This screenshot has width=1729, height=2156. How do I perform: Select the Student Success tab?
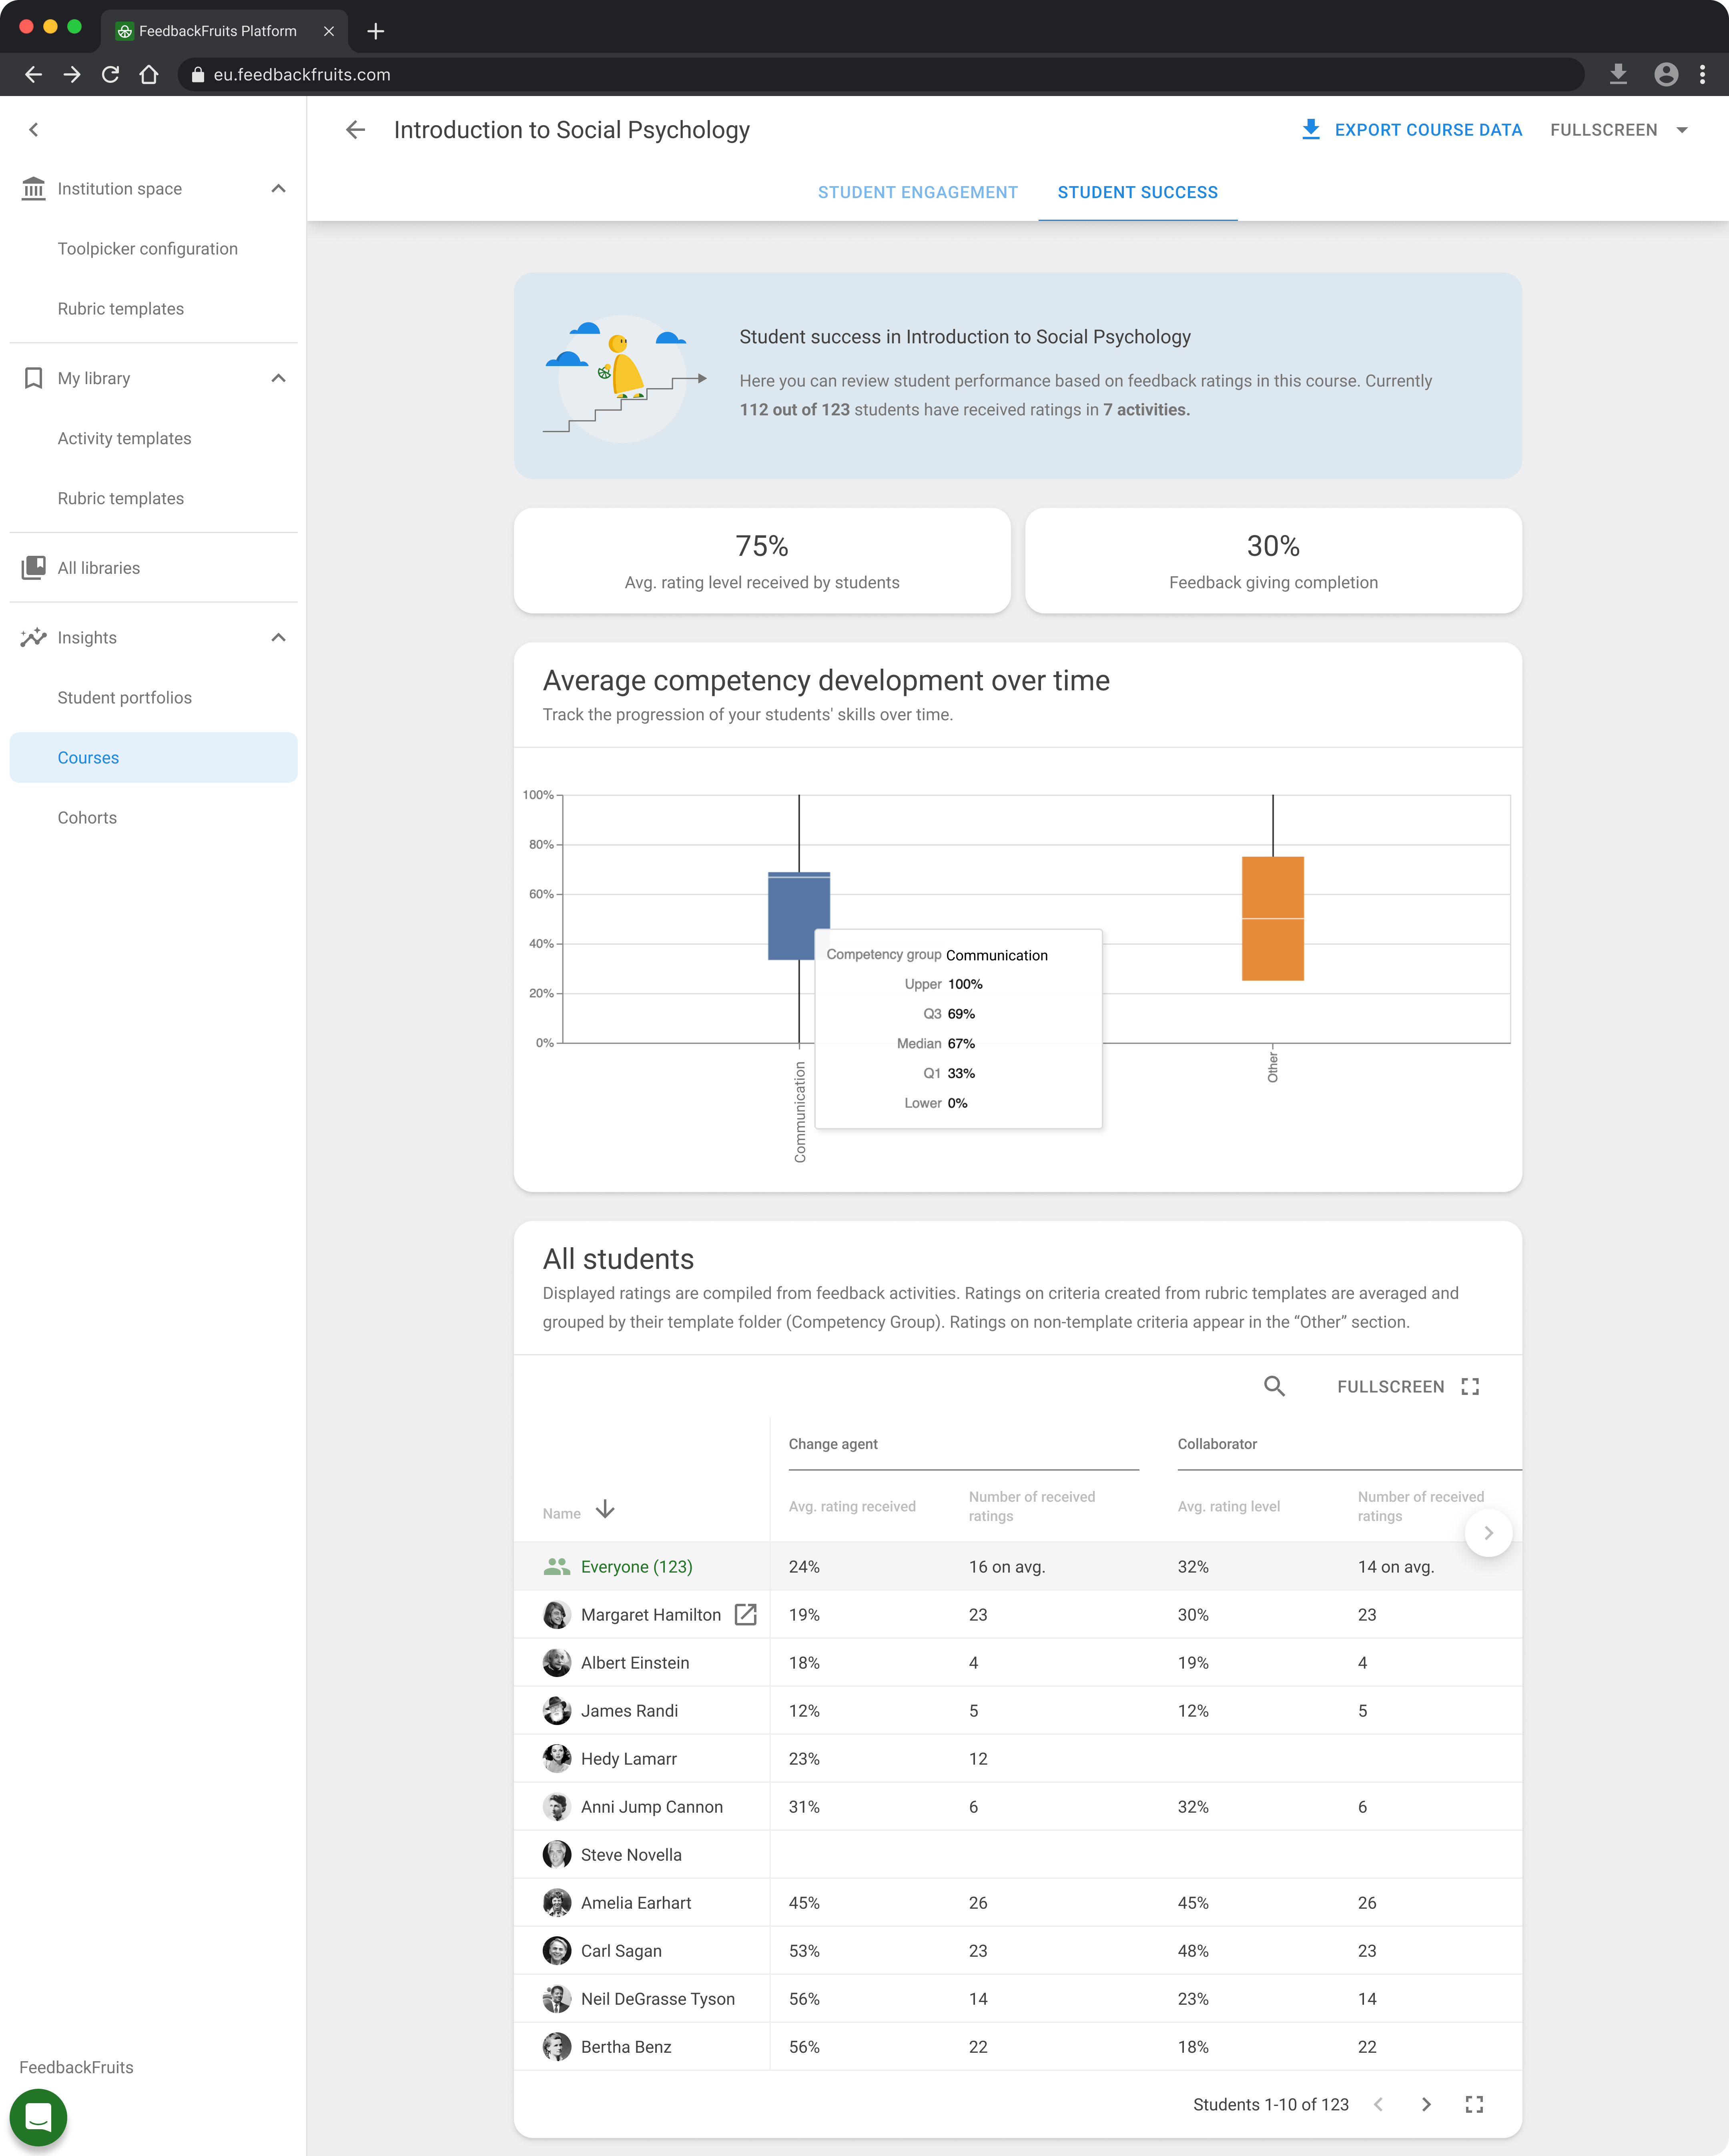[1138, 192]
